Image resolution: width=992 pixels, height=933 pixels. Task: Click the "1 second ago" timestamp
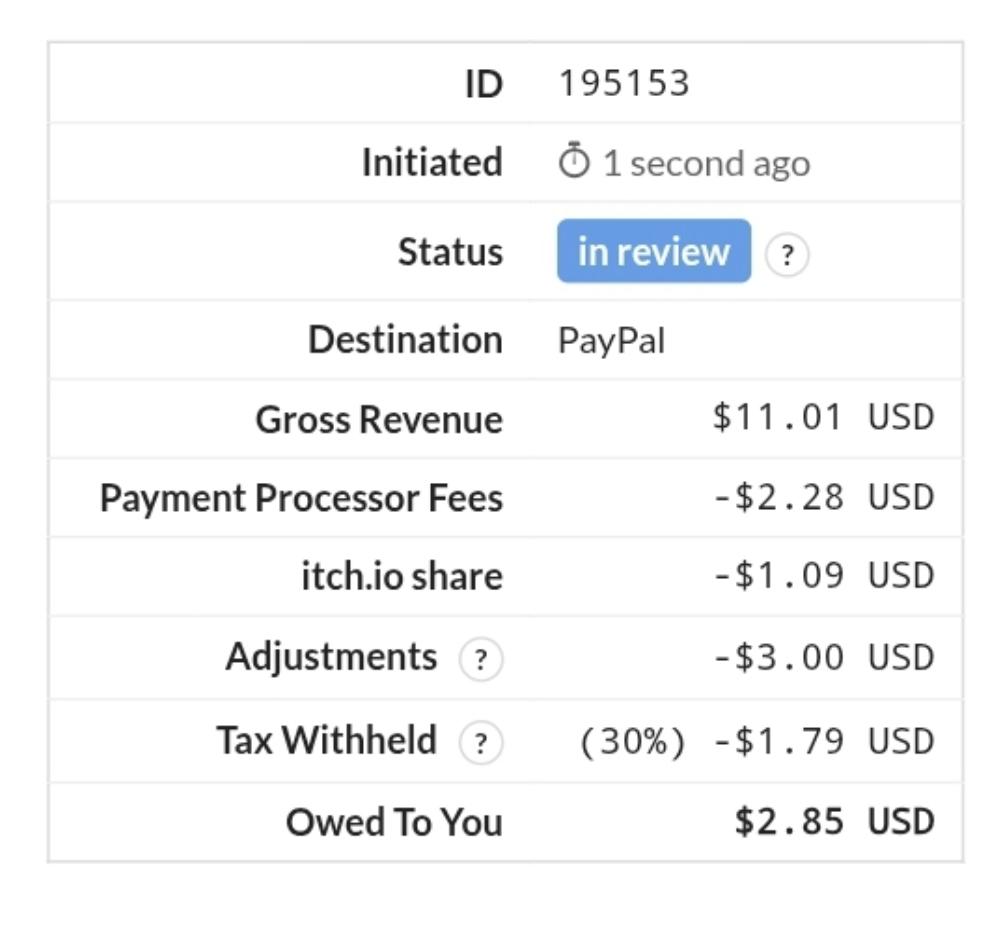tap(706, 164)
